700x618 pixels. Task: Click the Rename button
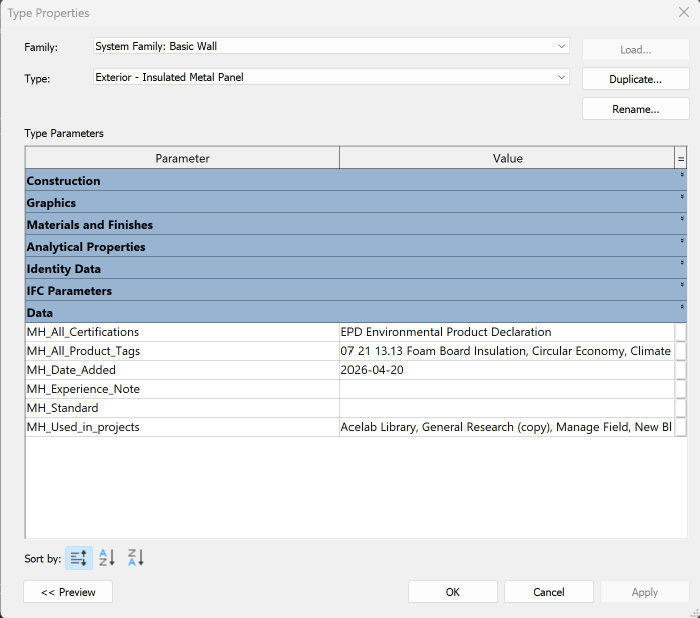coord(635,109)
